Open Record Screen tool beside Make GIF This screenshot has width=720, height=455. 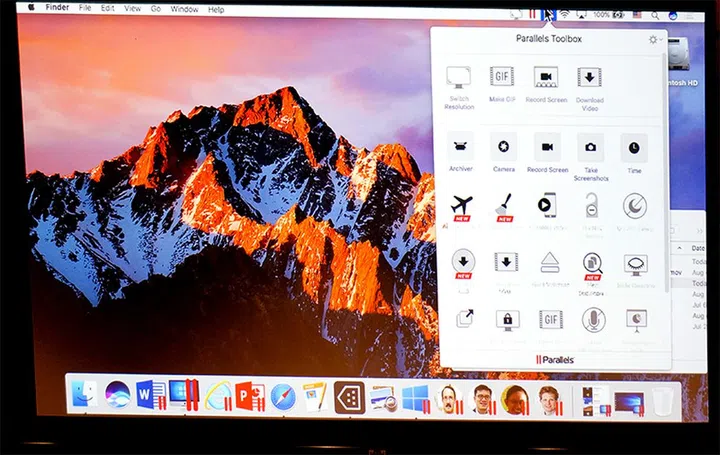click(x=546, y=84)
